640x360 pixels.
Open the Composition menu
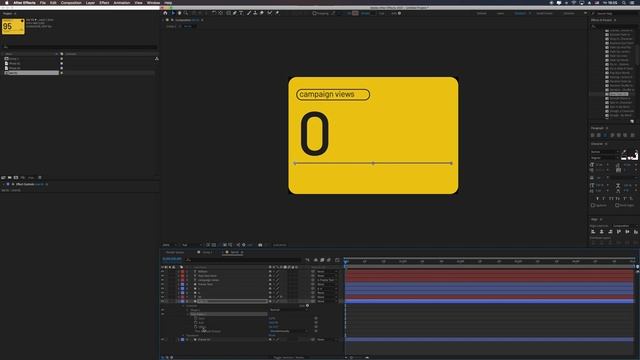[71, 2]
